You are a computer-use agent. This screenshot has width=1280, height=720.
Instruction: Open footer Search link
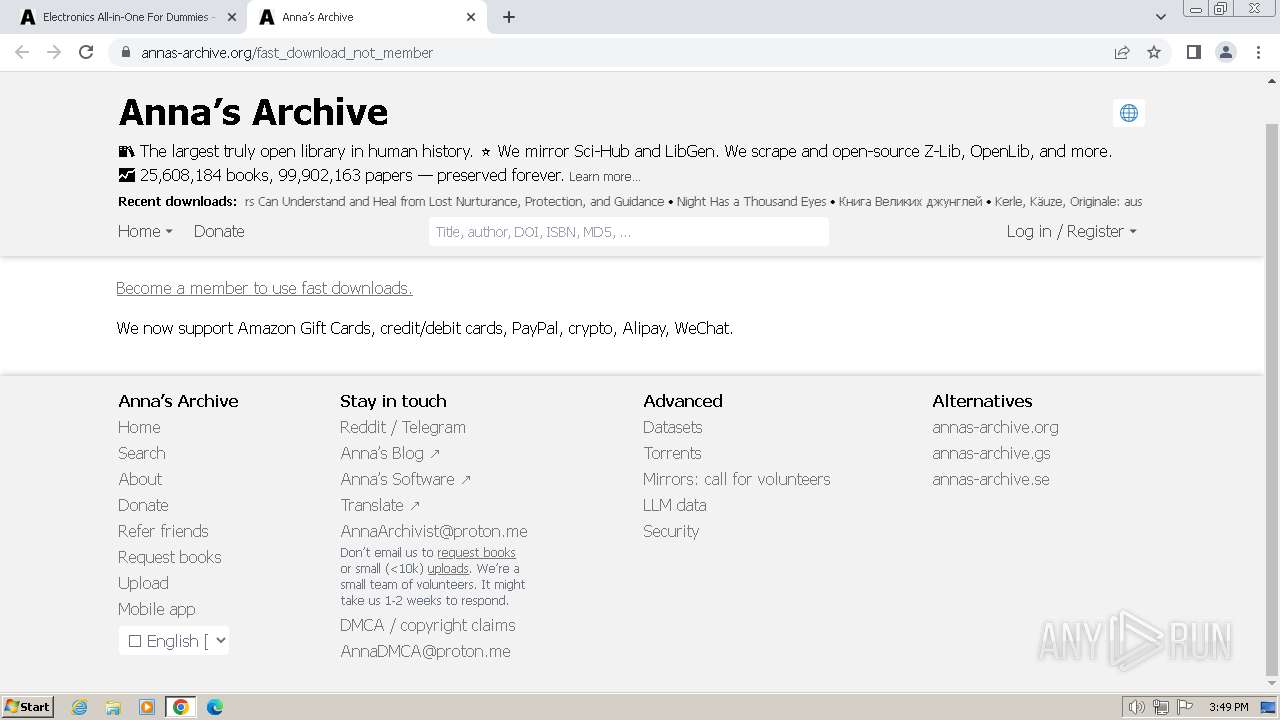point(141,453)
